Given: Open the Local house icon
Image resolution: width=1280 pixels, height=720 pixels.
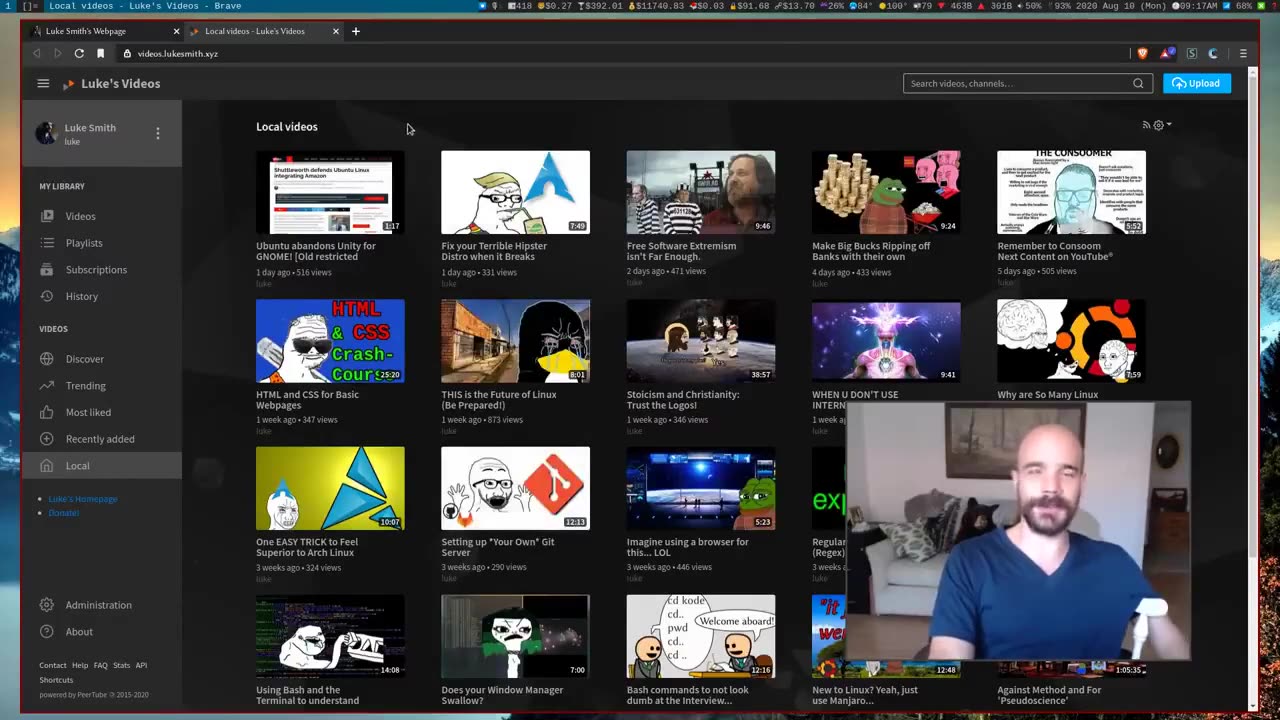Looking at the screenshot, I should [x=47, y=465].
